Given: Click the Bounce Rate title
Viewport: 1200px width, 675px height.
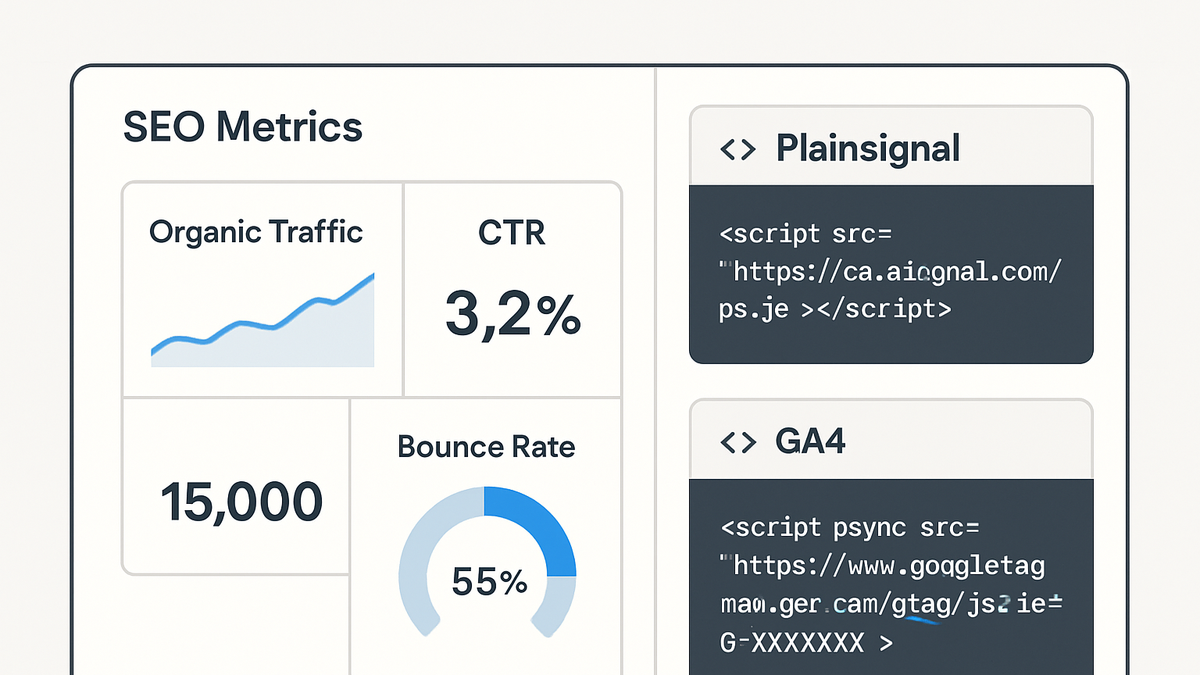Looking at the screenshot, I should (486, 446).
